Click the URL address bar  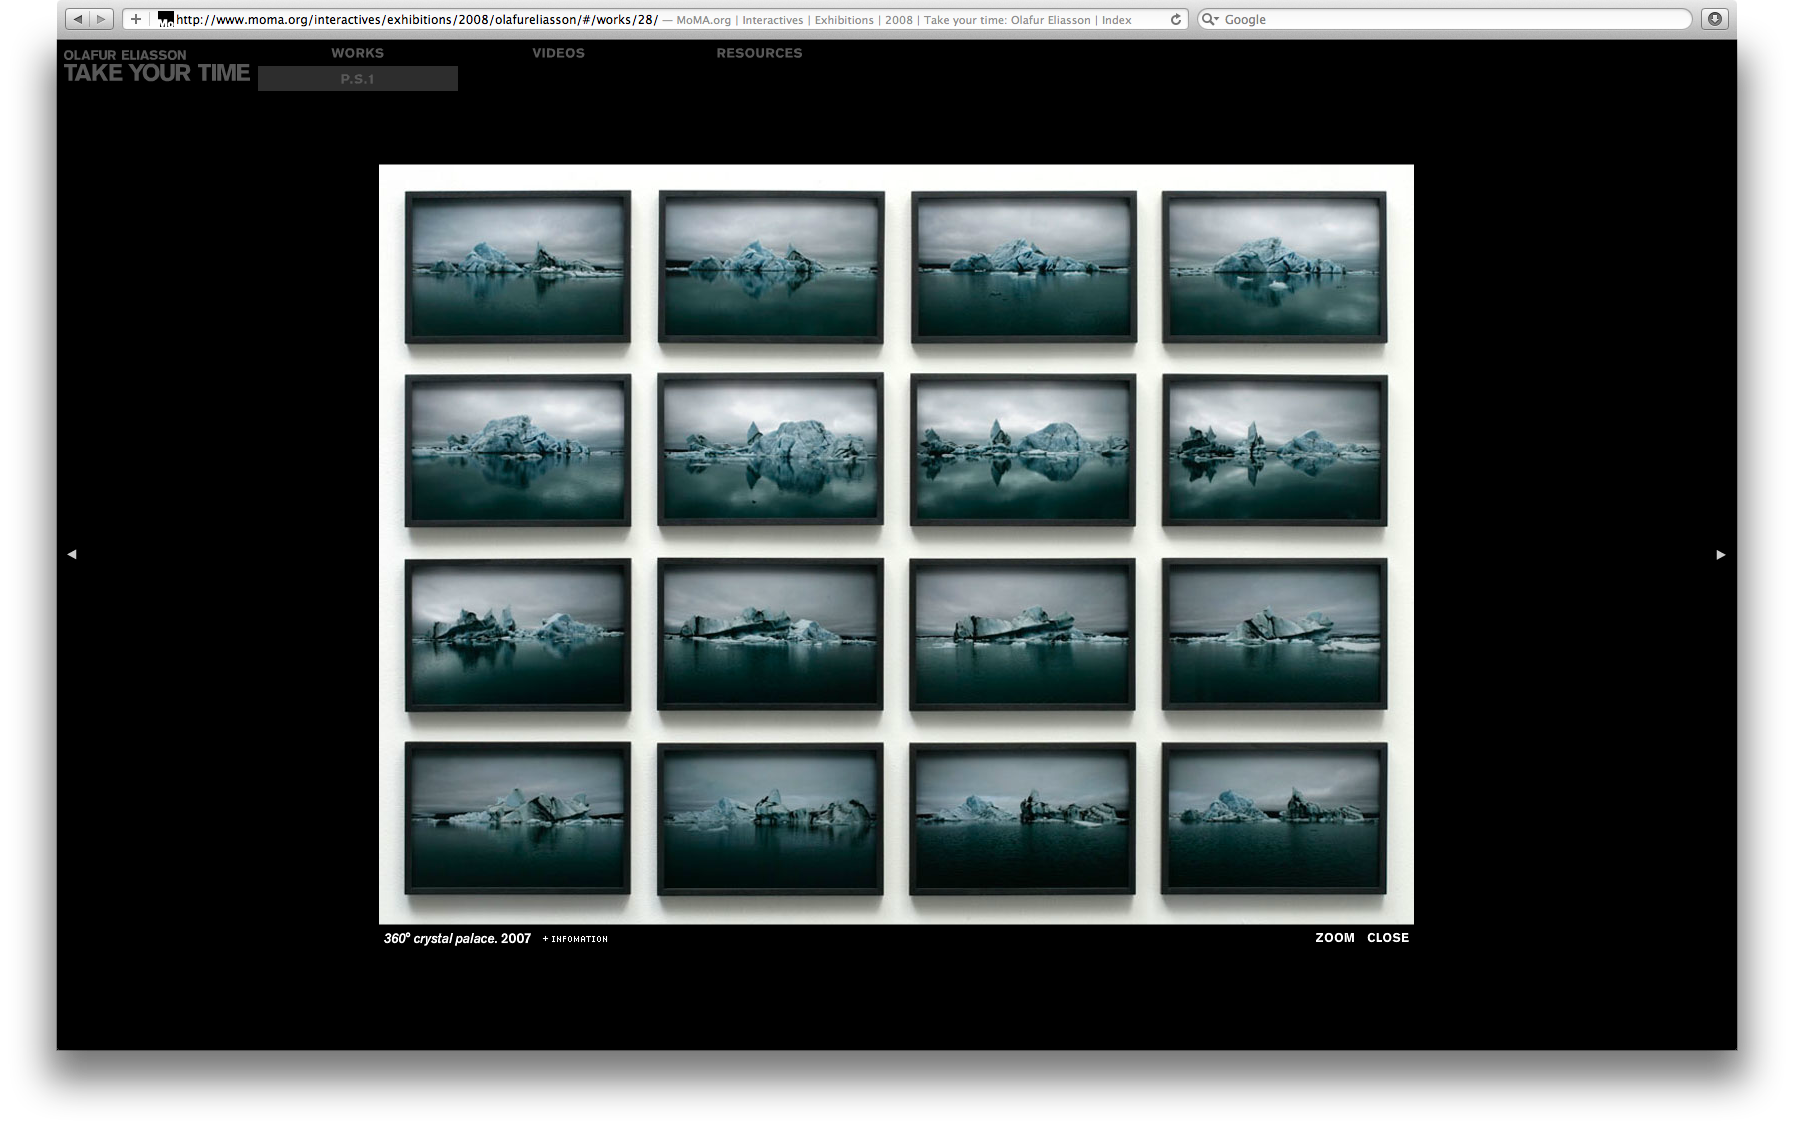[600, 18]
